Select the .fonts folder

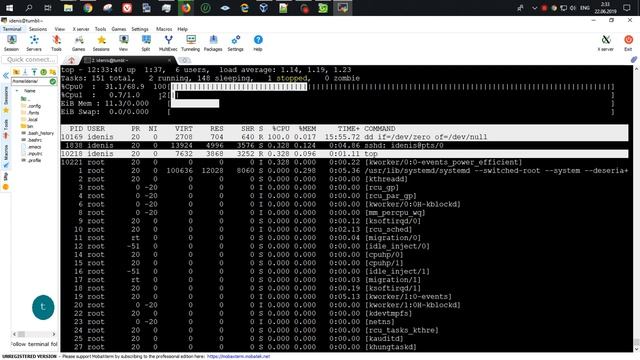pyautogui.click(x=30, y=113)
